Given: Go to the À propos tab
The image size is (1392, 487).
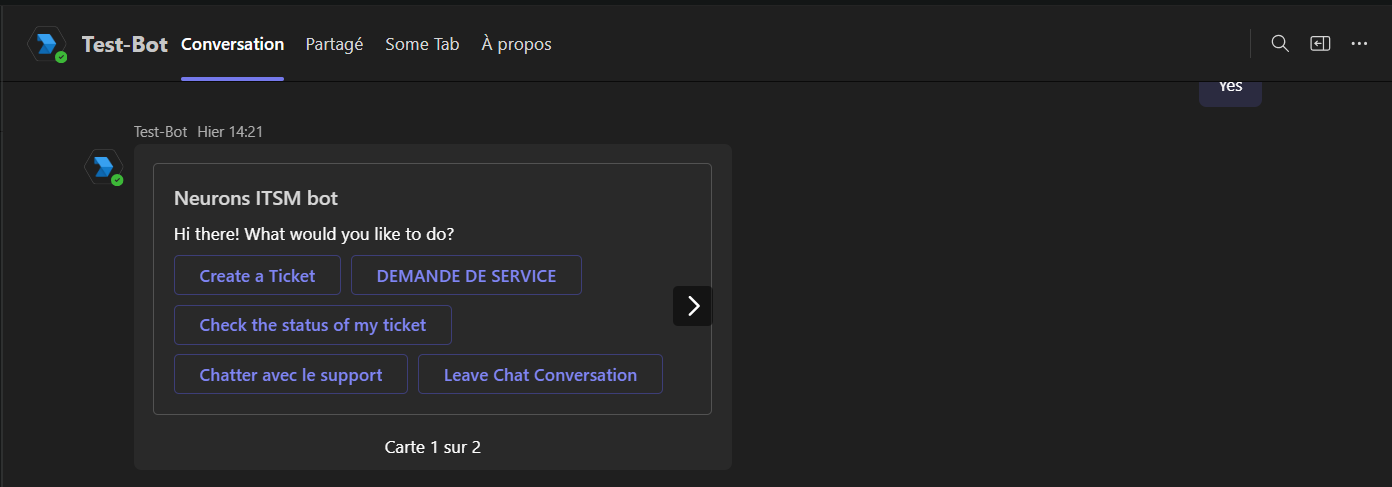Looking at the screenshot, I should coord(516,44).
